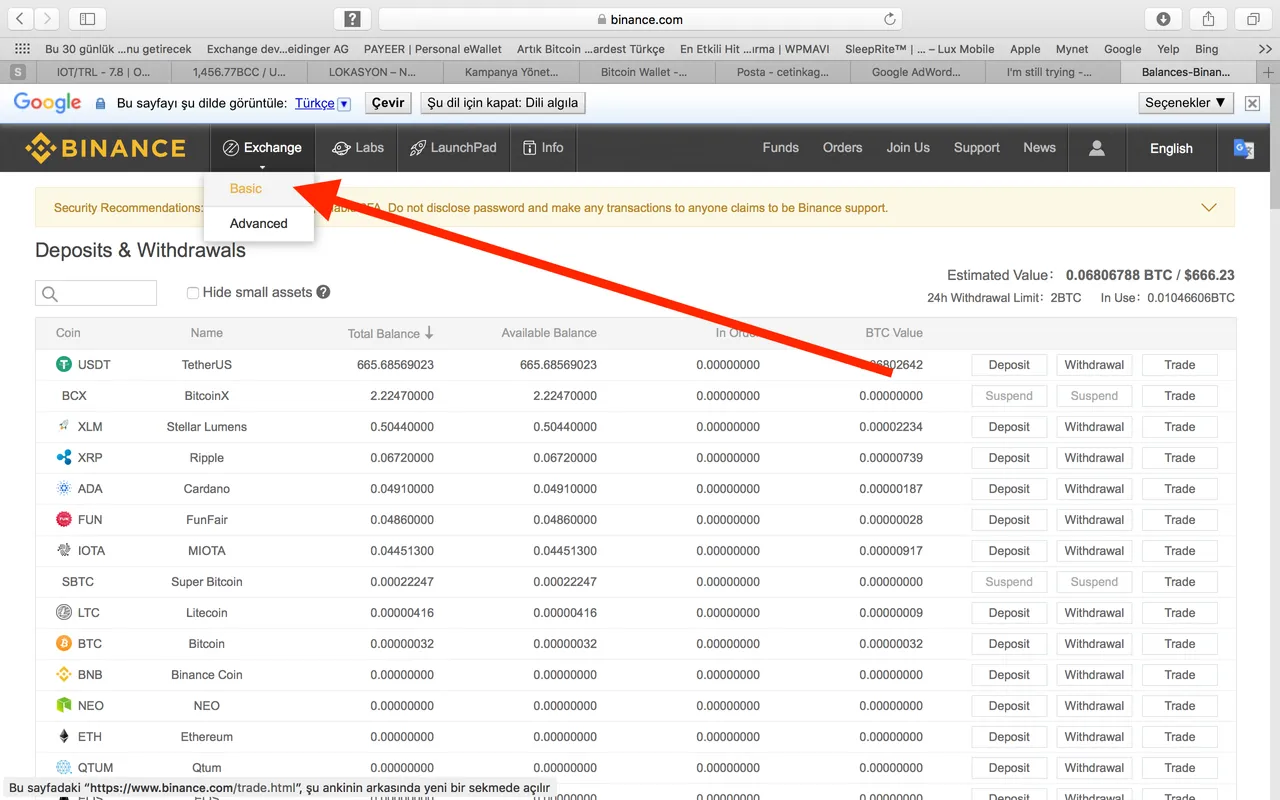
Task: Open a new tab with plus button
Action: click(1268, 72)
